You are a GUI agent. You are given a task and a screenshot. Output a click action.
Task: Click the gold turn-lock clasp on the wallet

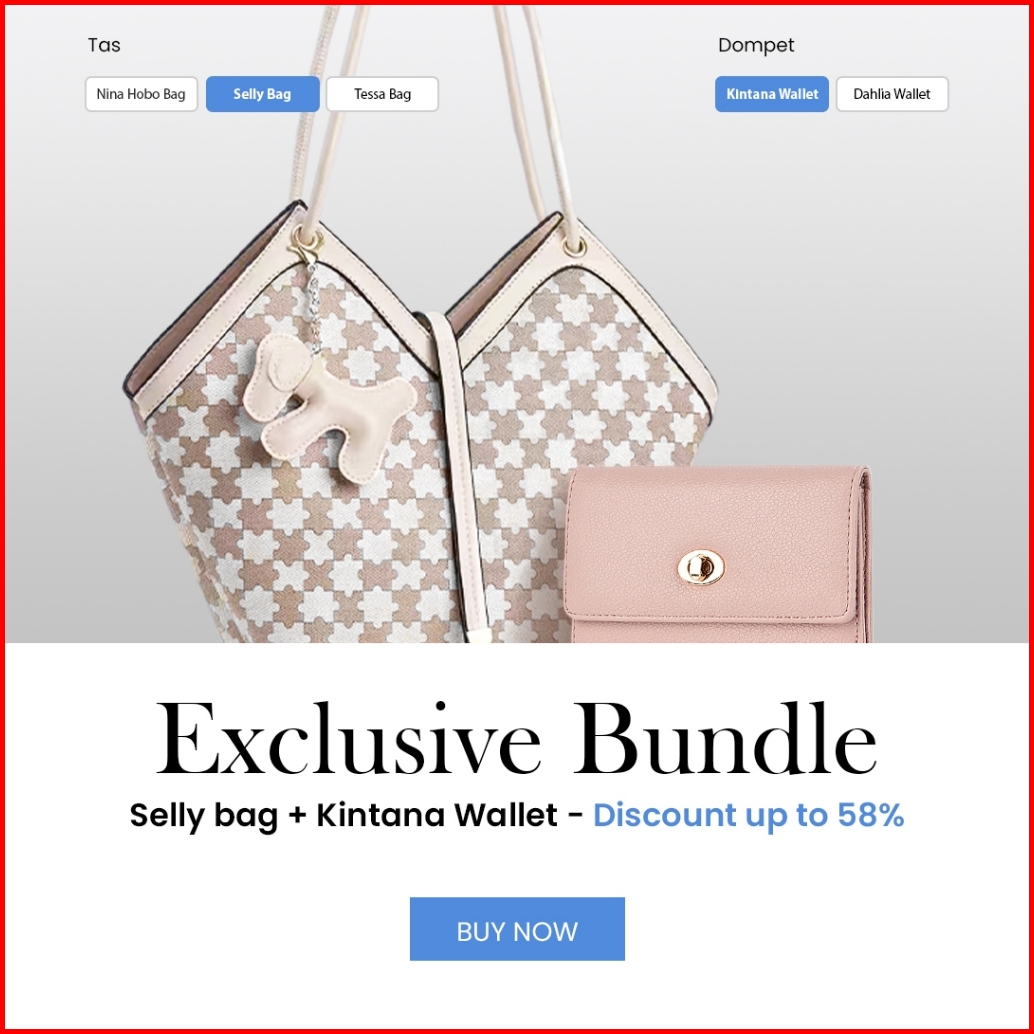coord(702,567)
